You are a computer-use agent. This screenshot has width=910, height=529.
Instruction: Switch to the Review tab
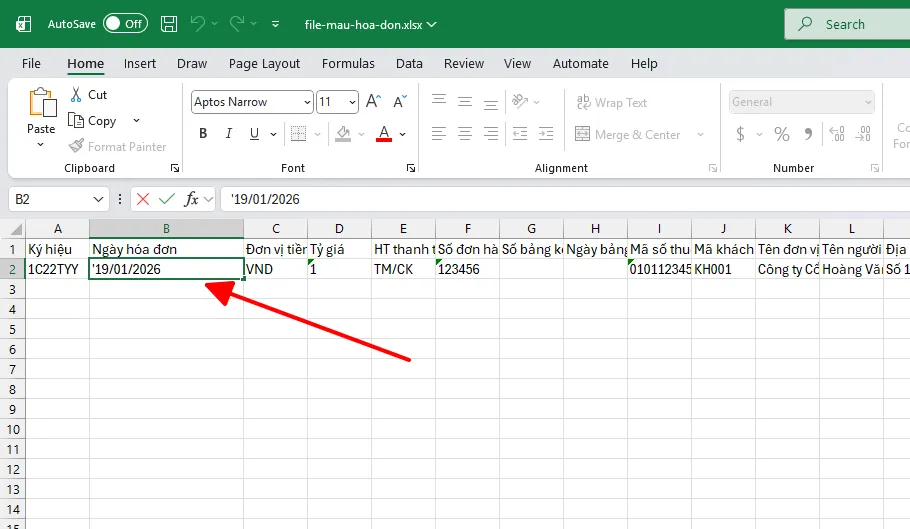click(x=464, y=63)
